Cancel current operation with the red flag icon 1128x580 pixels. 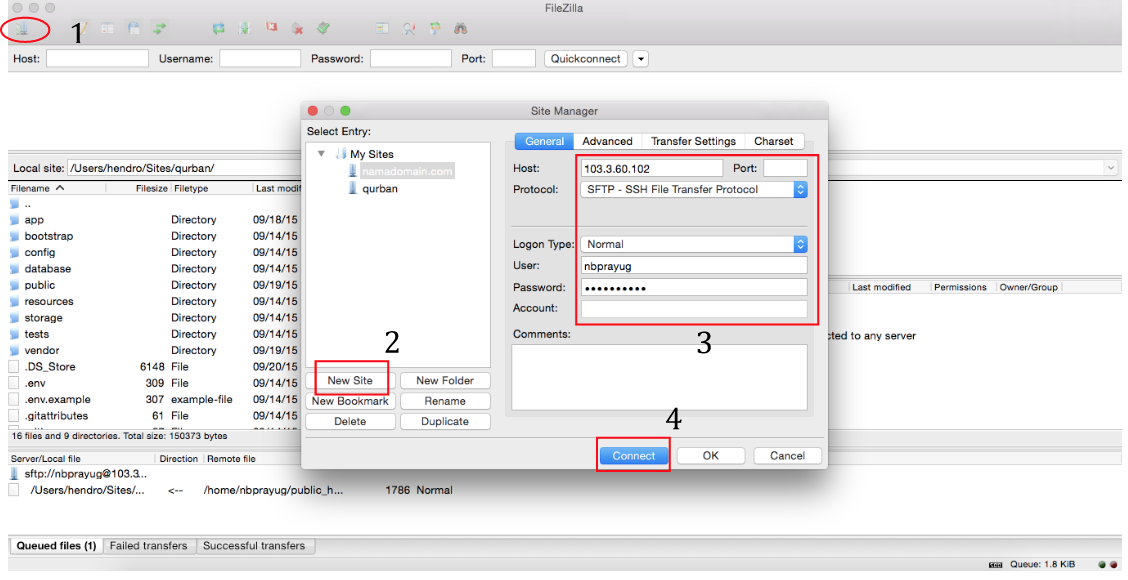[x=271, y=30]
